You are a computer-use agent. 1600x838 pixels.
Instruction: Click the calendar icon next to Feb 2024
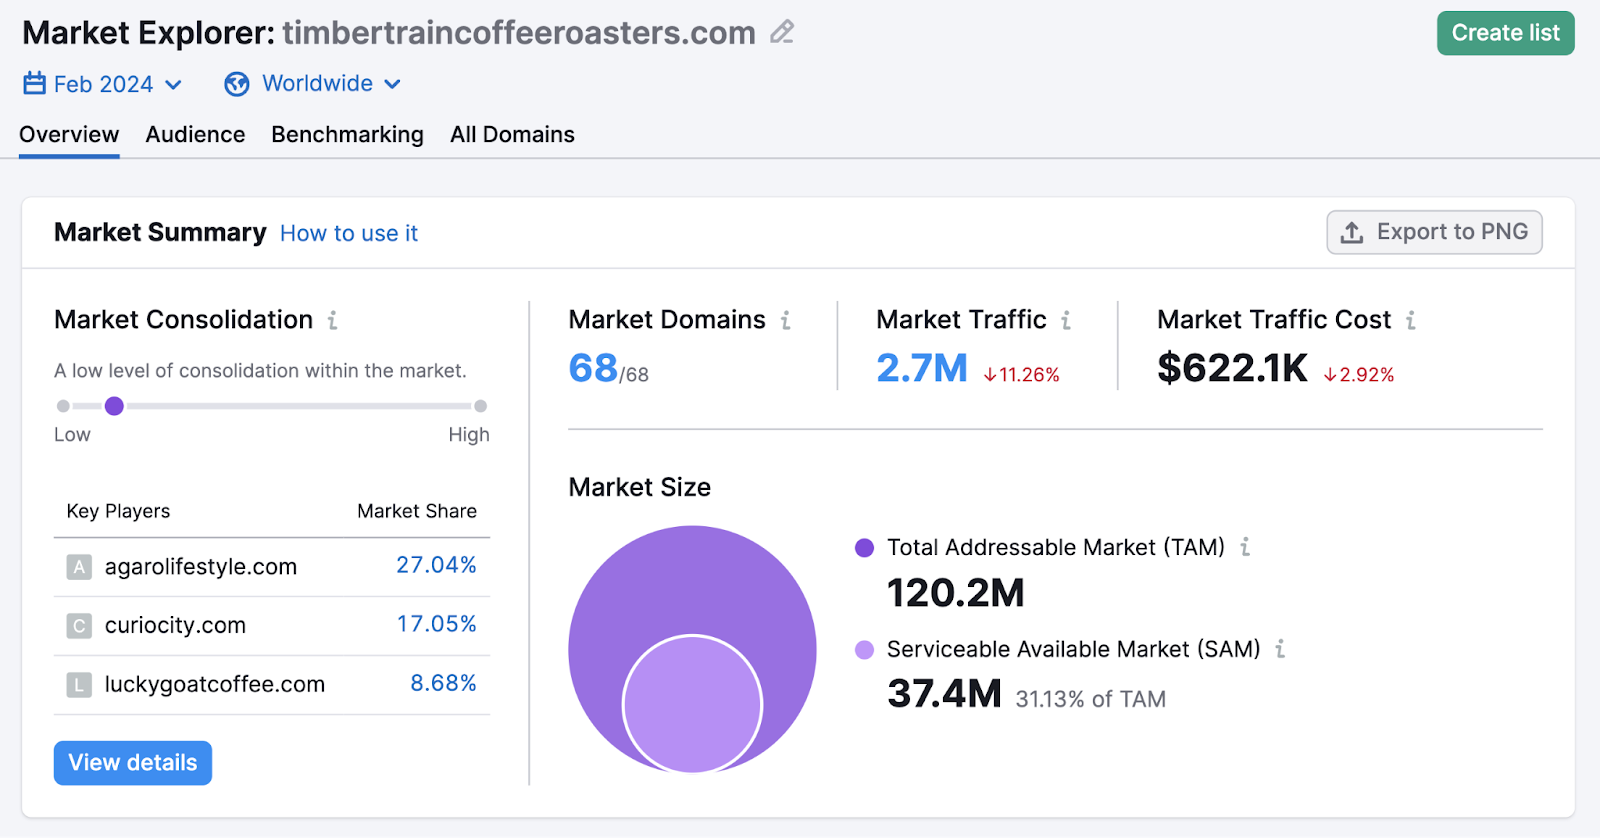point(35,84)
